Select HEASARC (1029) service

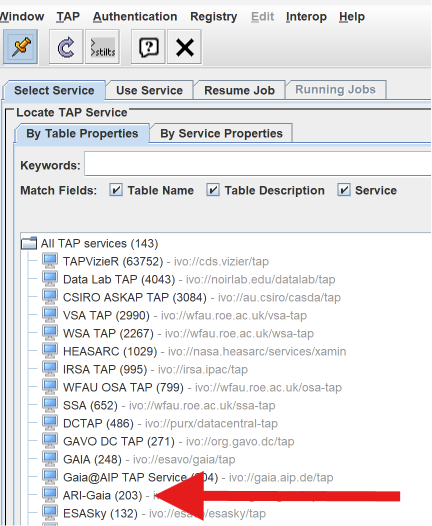[110, 351]
